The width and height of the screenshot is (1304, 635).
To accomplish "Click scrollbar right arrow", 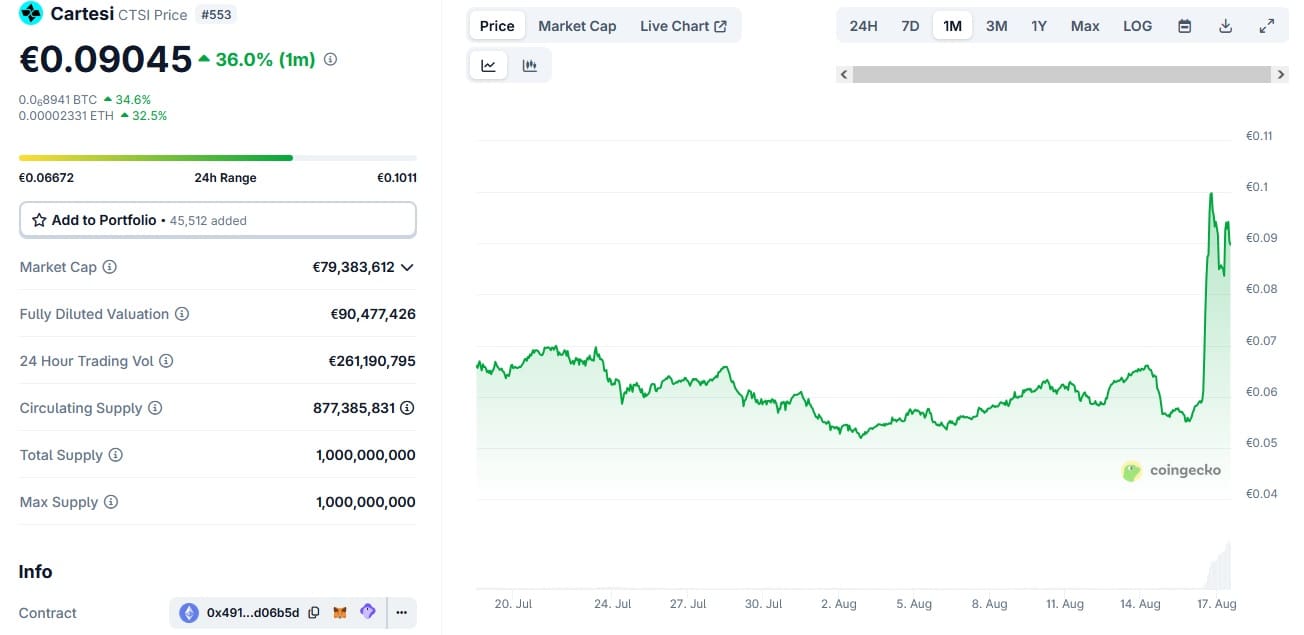I will click(x=1281, y=74).
